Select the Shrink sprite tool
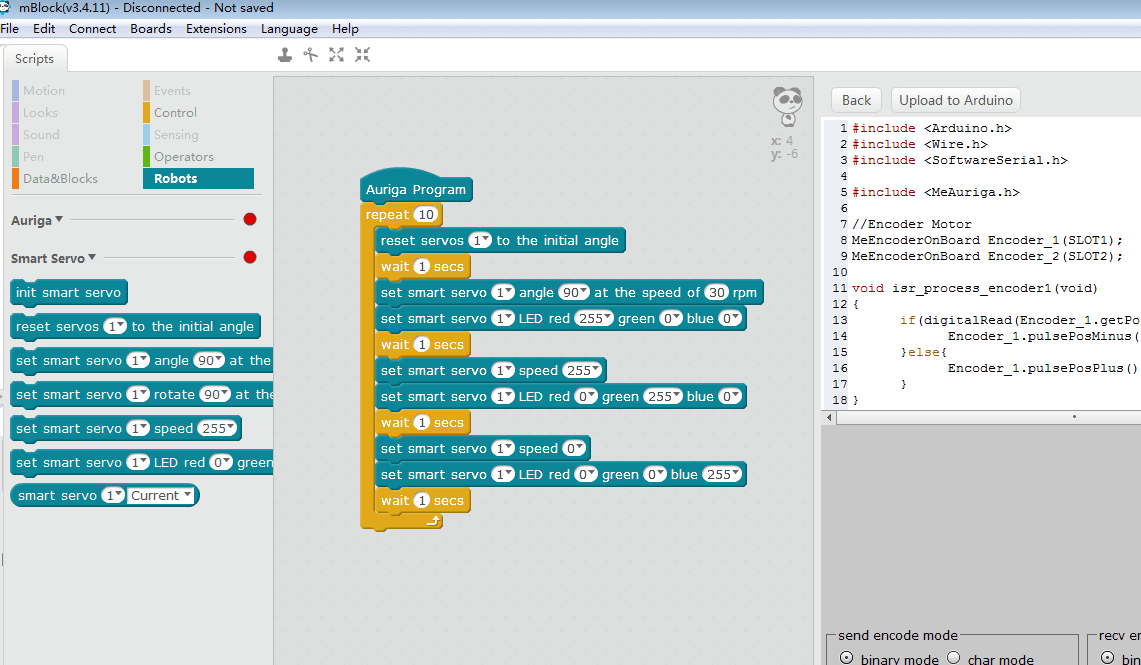Image resolution: width=1141 pixels, height=665 pixels. pos(362,55)
